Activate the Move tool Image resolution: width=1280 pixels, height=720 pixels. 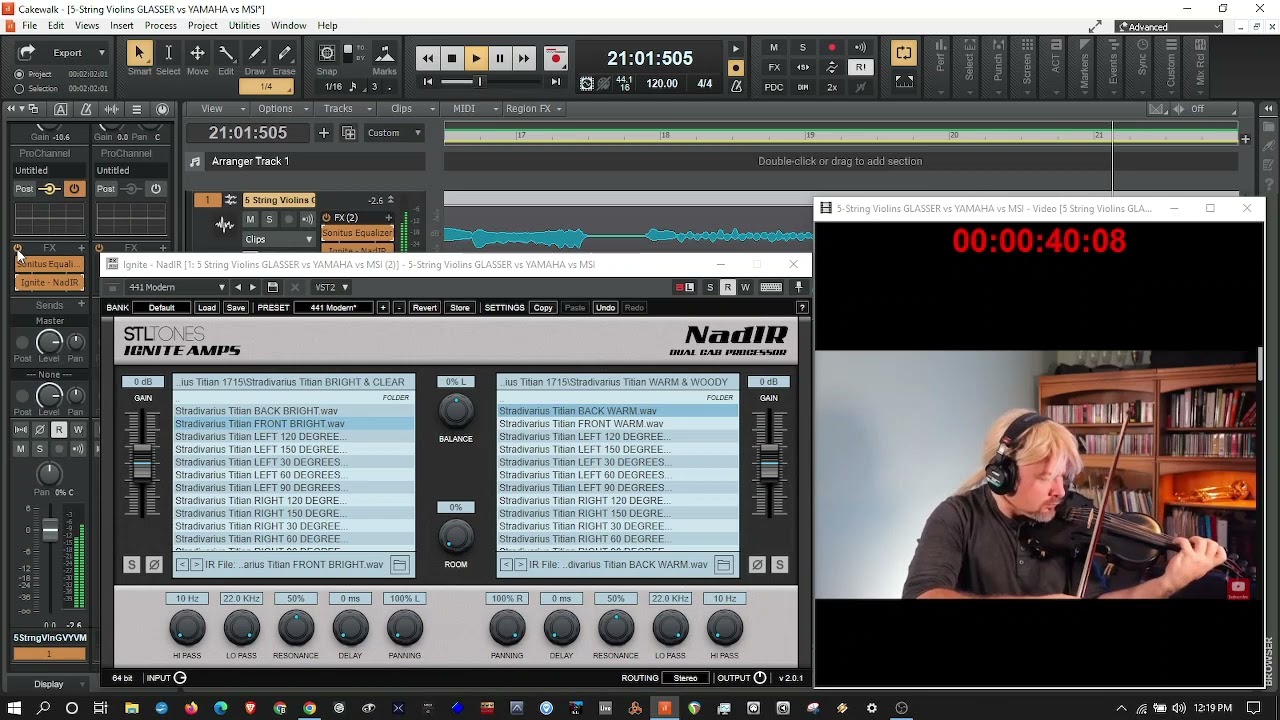(x=197, y=53)
